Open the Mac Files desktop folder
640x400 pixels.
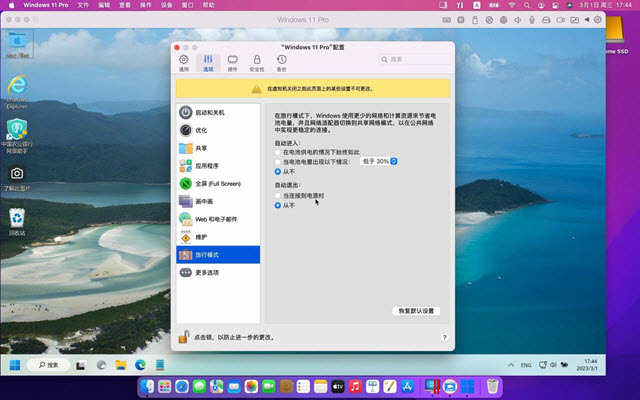coord(17,44)
